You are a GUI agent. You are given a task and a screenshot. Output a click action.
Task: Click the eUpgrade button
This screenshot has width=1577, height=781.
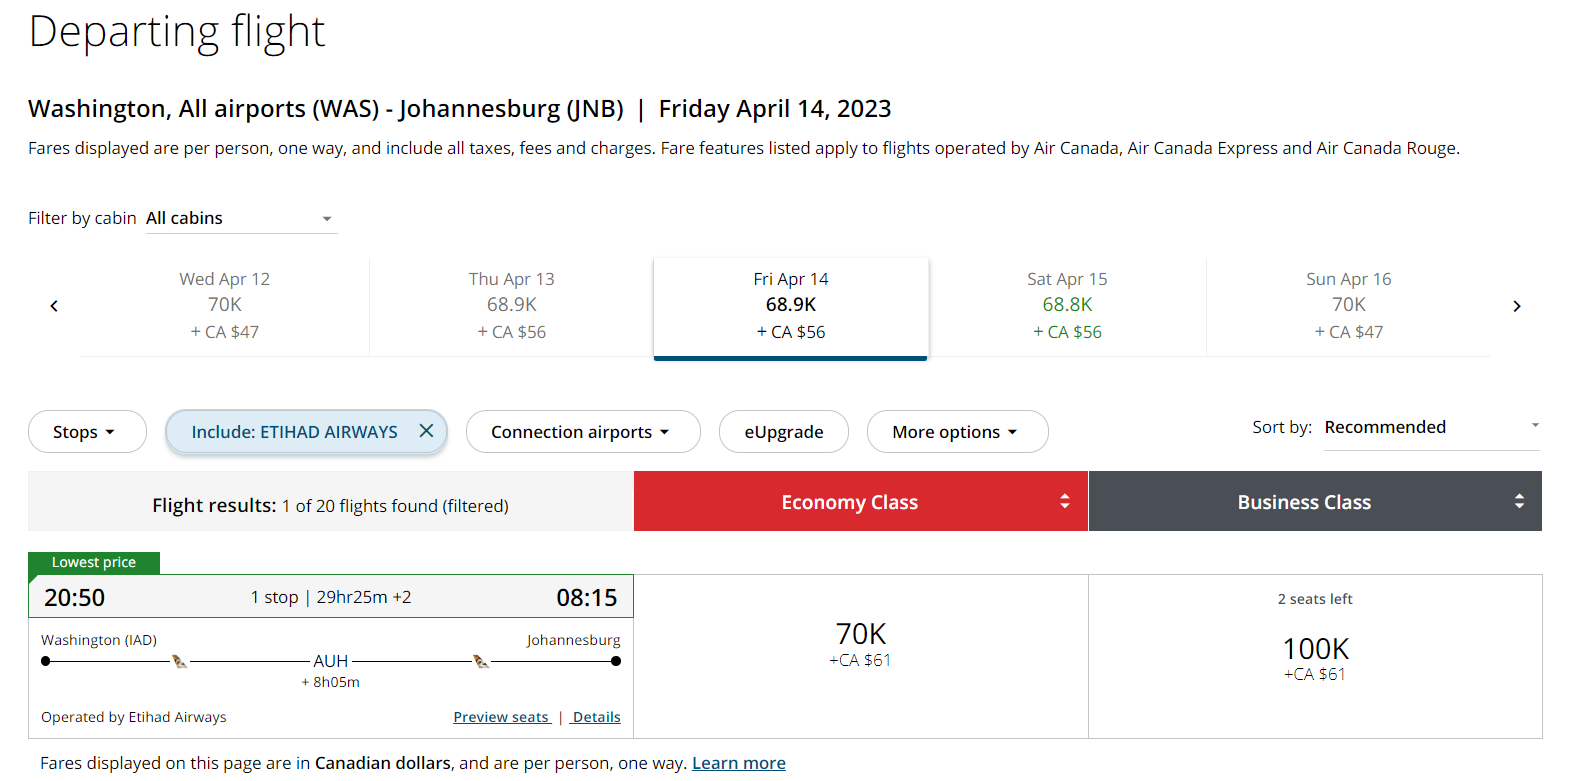coord(783,431)
